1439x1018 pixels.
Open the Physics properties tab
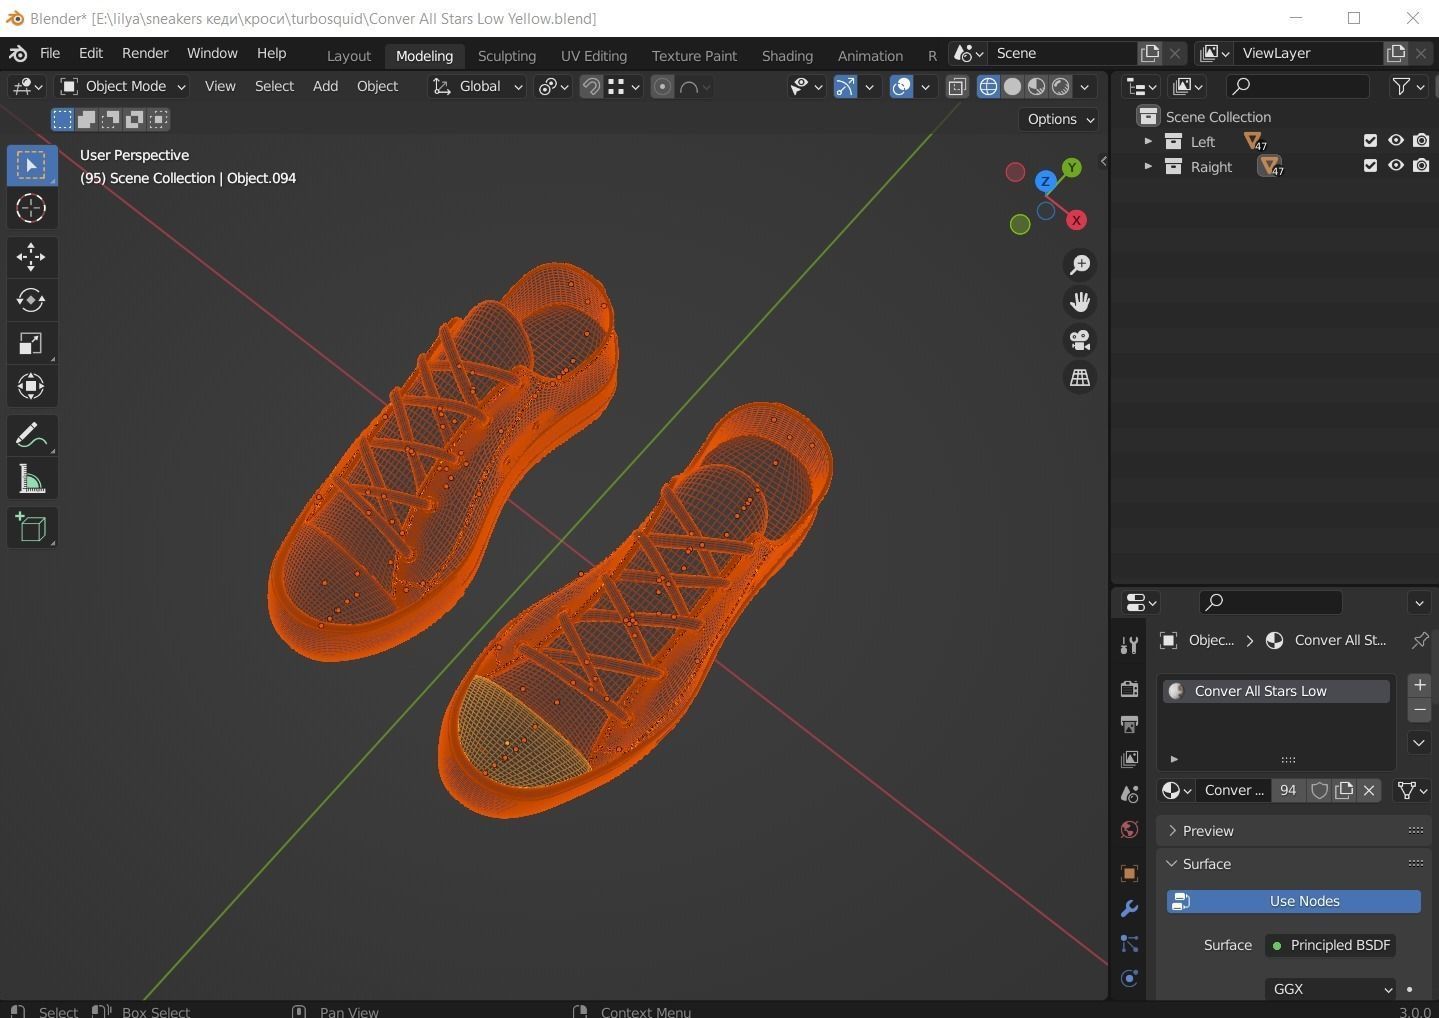pyautogui.click(x=1129, y=978)
